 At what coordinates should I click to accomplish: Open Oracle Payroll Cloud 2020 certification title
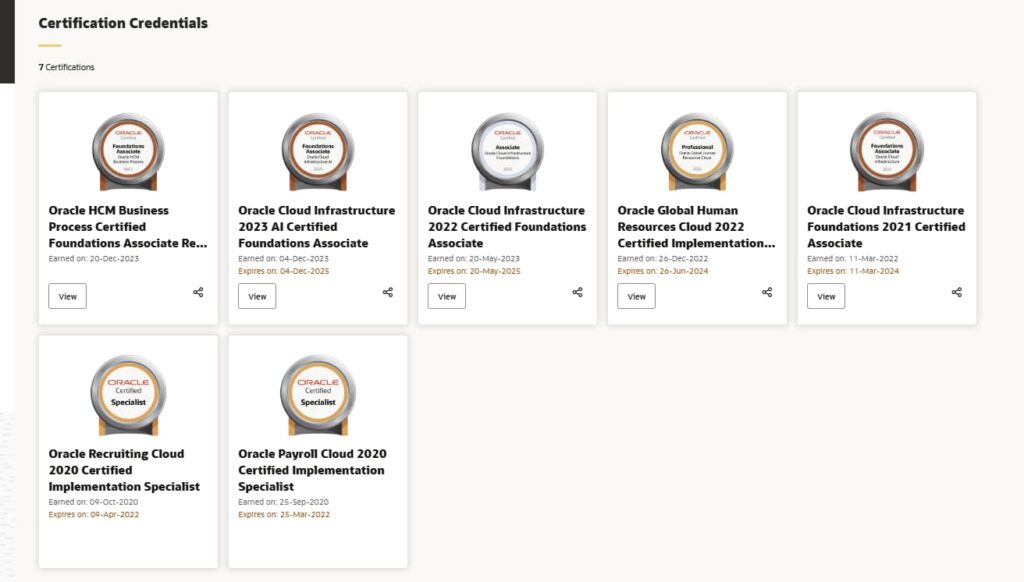[312, 470]
